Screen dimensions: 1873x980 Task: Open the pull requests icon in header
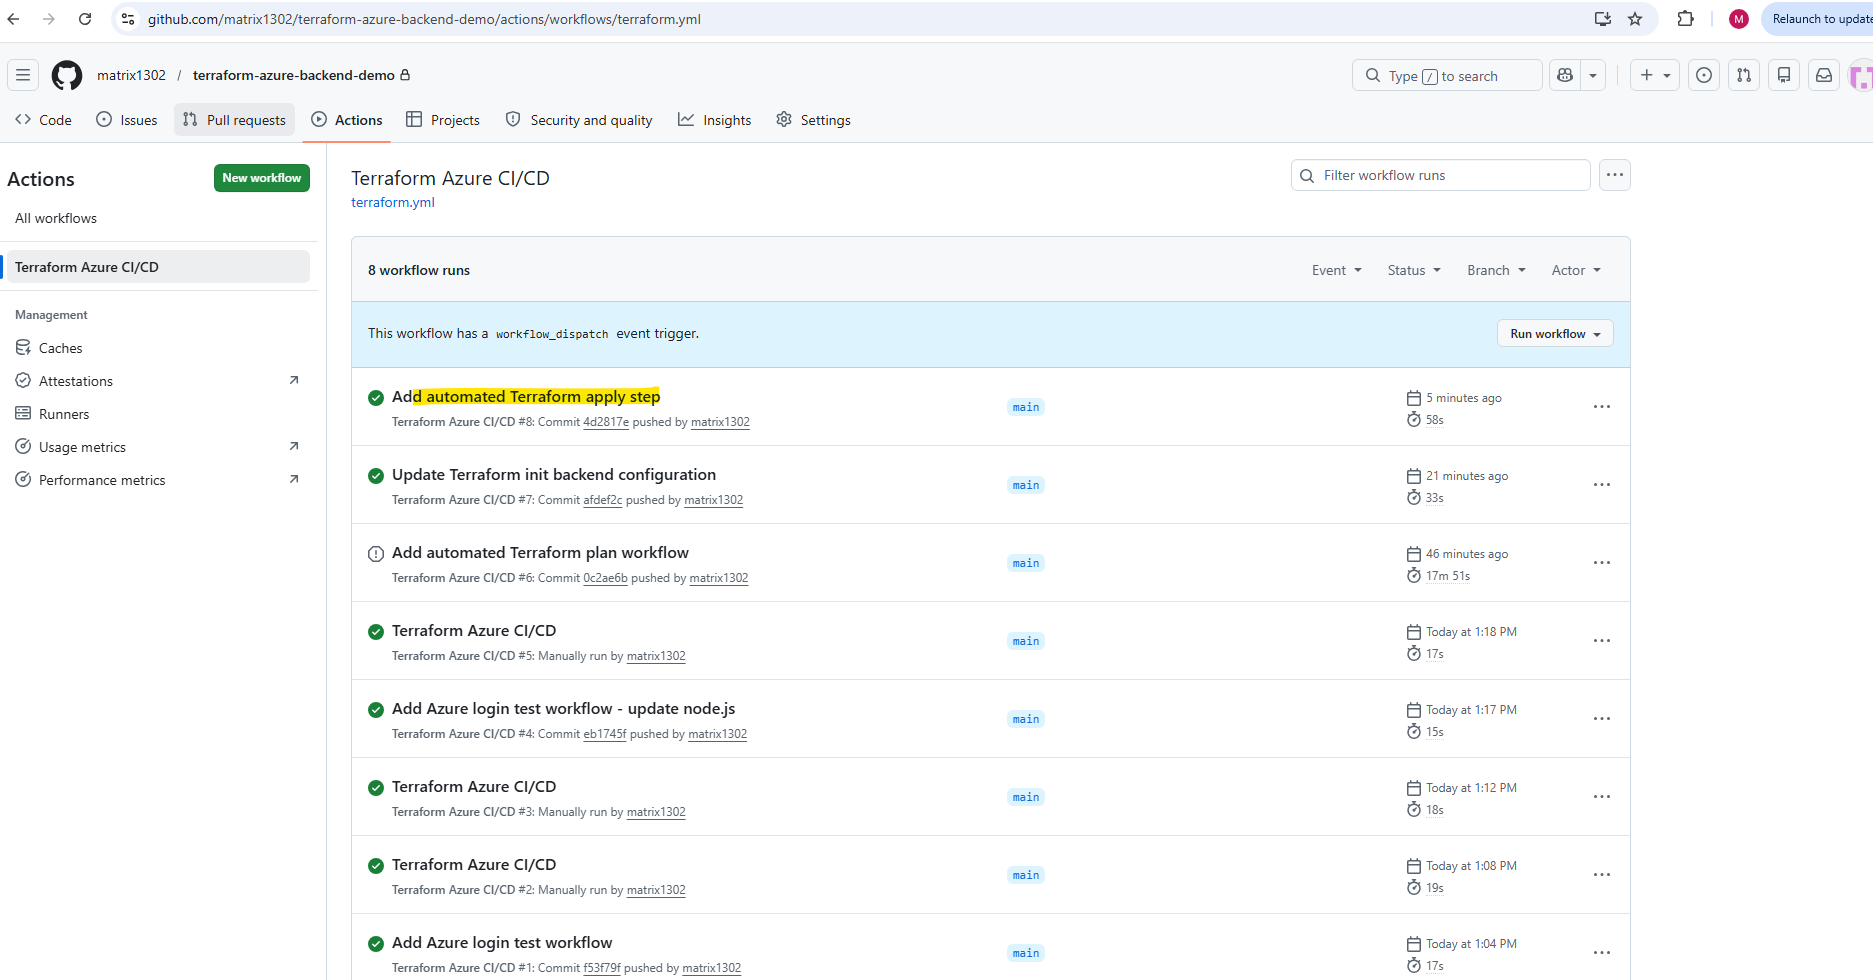[x=1744, y=75]
